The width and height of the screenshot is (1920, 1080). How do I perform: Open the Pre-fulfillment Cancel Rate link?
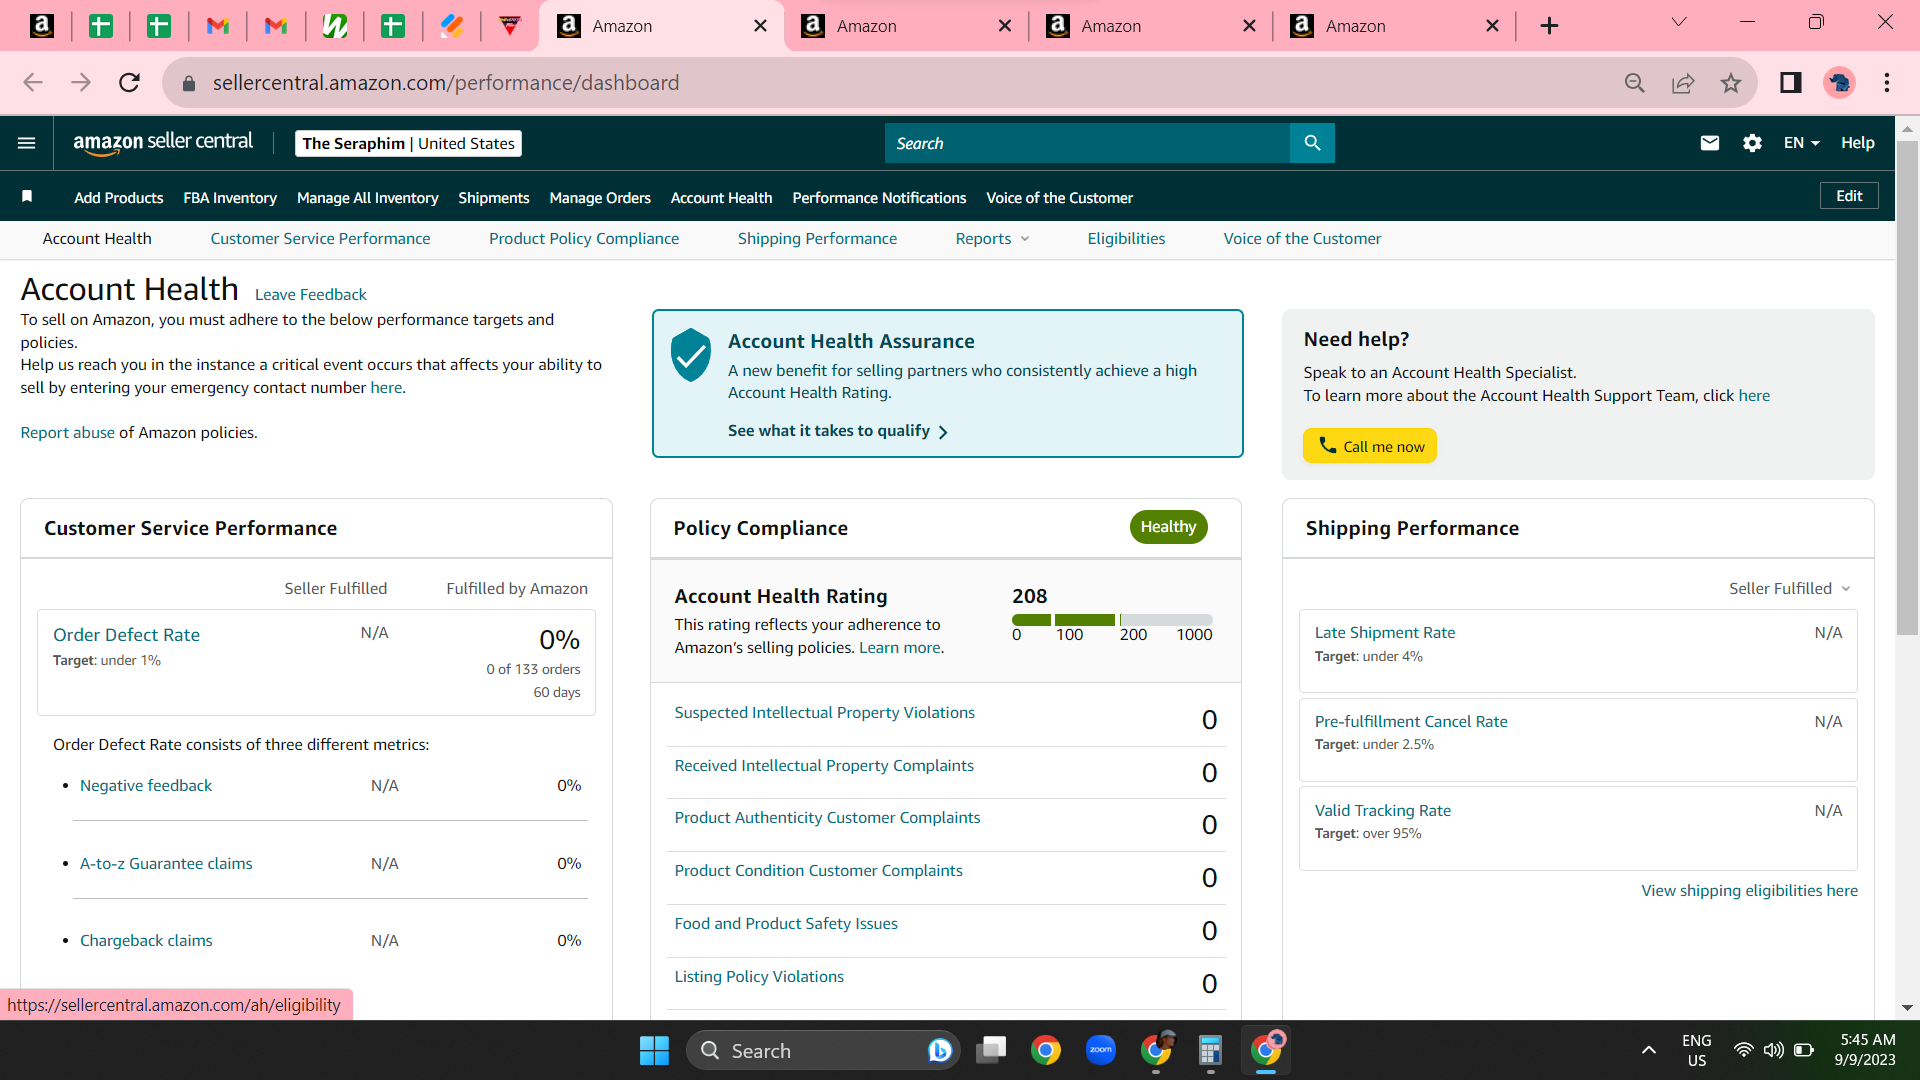1410,722
